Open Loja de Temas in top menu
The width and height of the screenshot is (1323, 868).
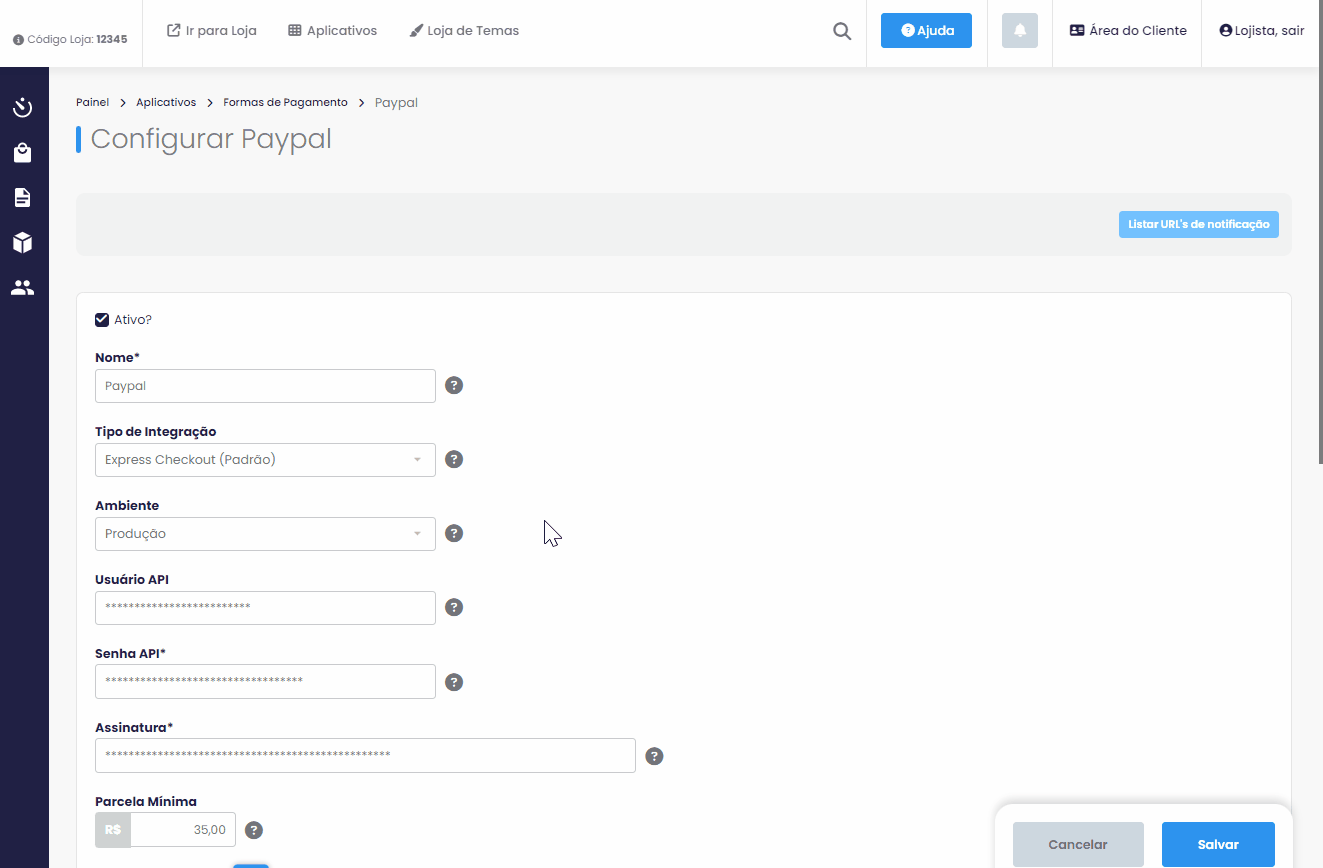click(x=464, y=31)
